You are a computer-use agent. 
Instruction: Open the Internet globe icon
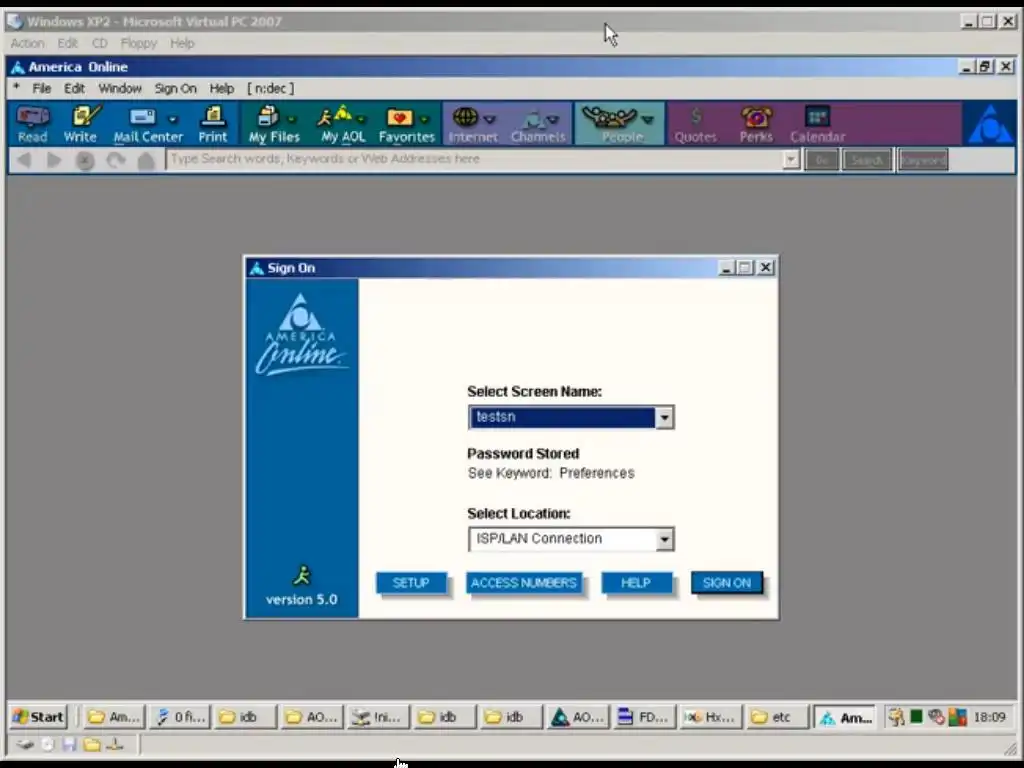466,118
